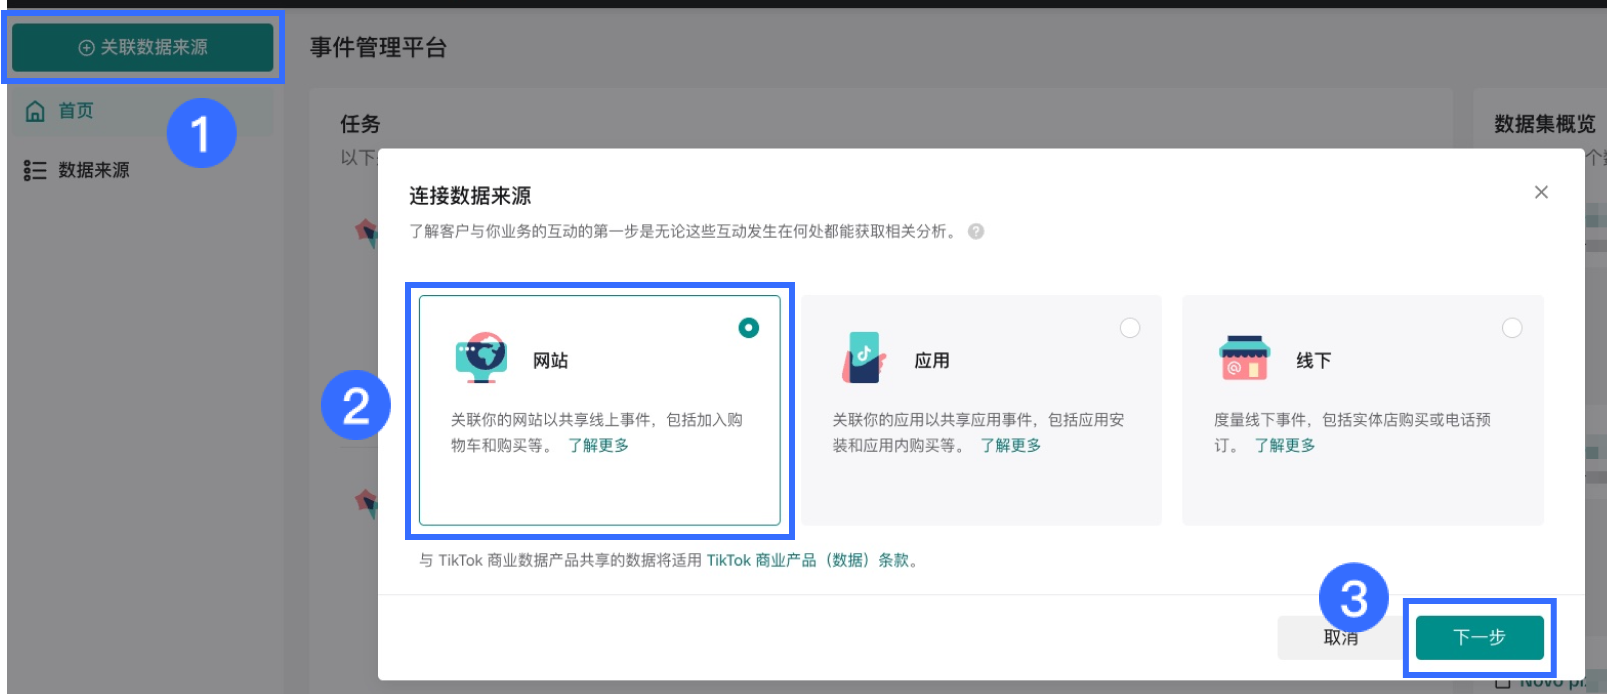The height and width of the screenshot is (694, 1607).
Task: Select the 线下 radio button
Action: (x=1512, y=328)
